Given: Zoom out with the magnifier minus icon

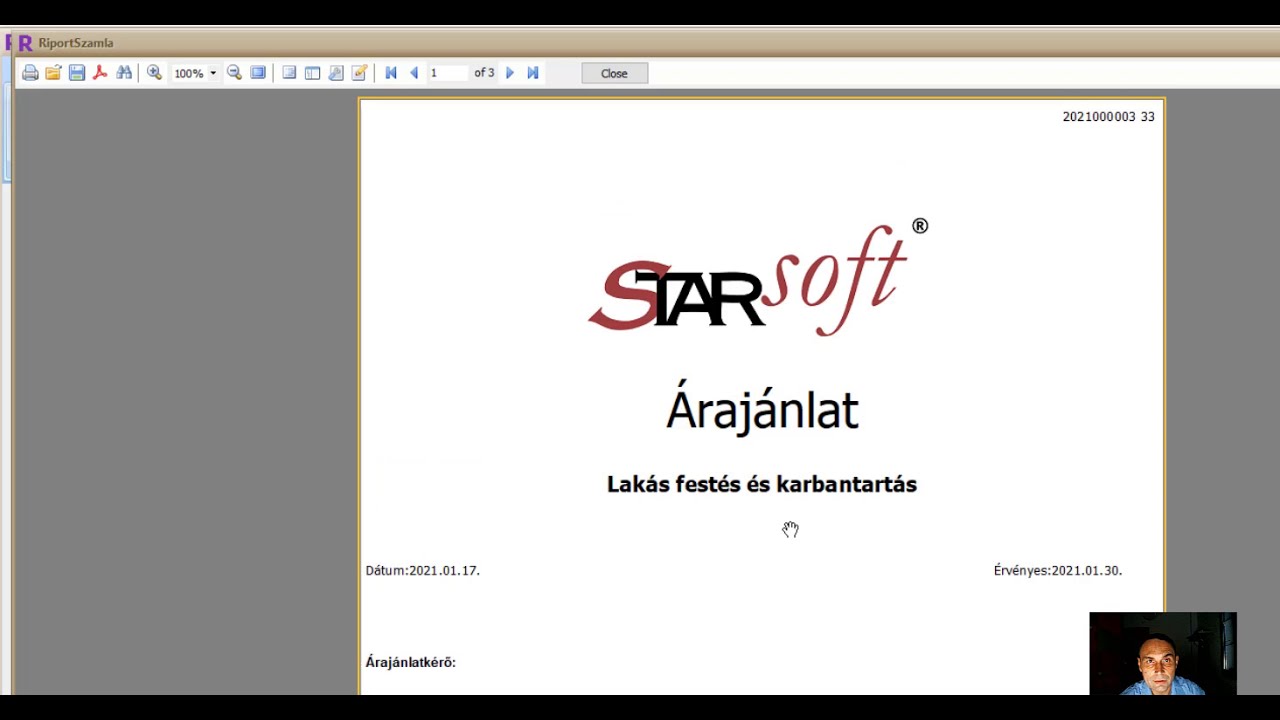Looking at the screenshot, I should [x=234, y=73].
